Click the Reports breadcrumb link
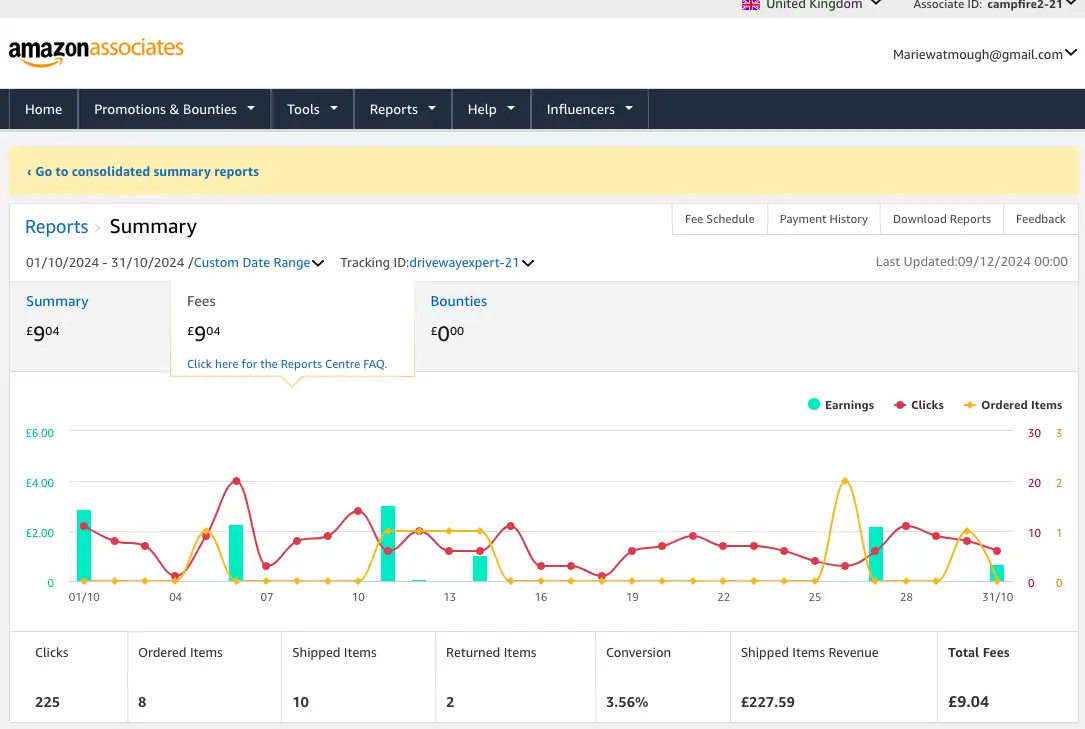This screenshot has height=729, width=1085. tap(57, 227)
